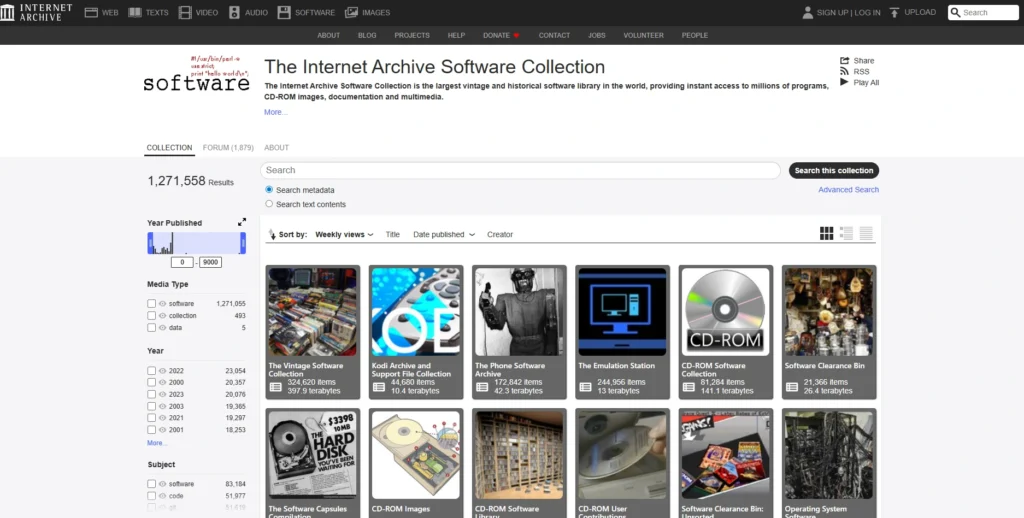Screen dimensions: 1024x518
Task: Open the Images media icon
Action: [351, 12]
